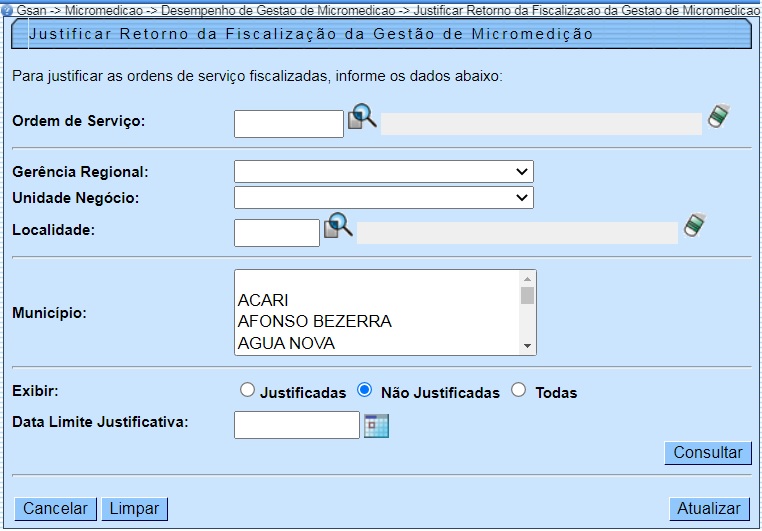Click the Município list scroll down arrow

point(527,346)
